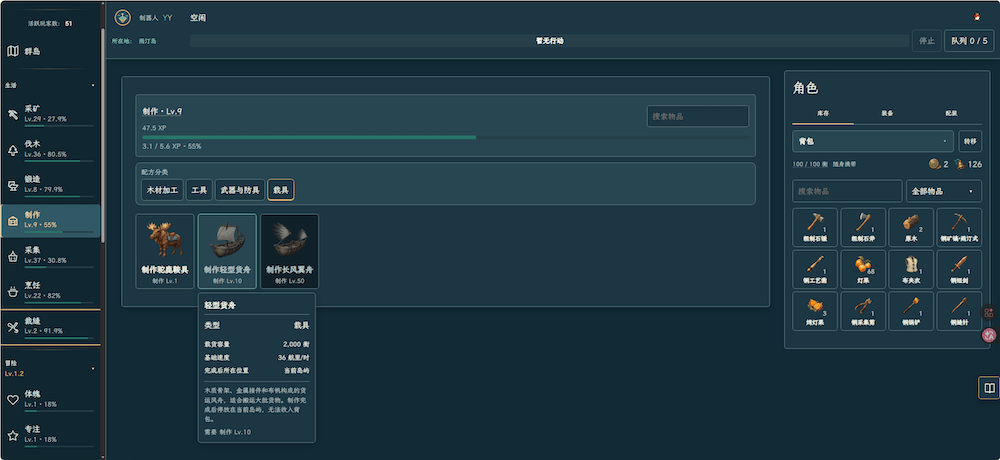Focus the inventory 搜索物品 search field

click(847, 191)
